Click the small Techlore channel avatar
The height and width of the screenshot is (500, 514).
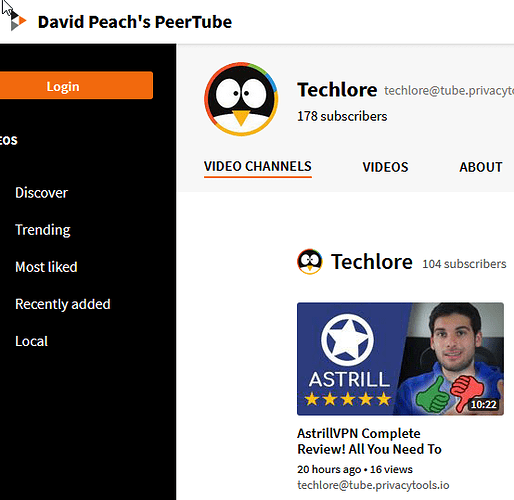(x=310, y=262)
